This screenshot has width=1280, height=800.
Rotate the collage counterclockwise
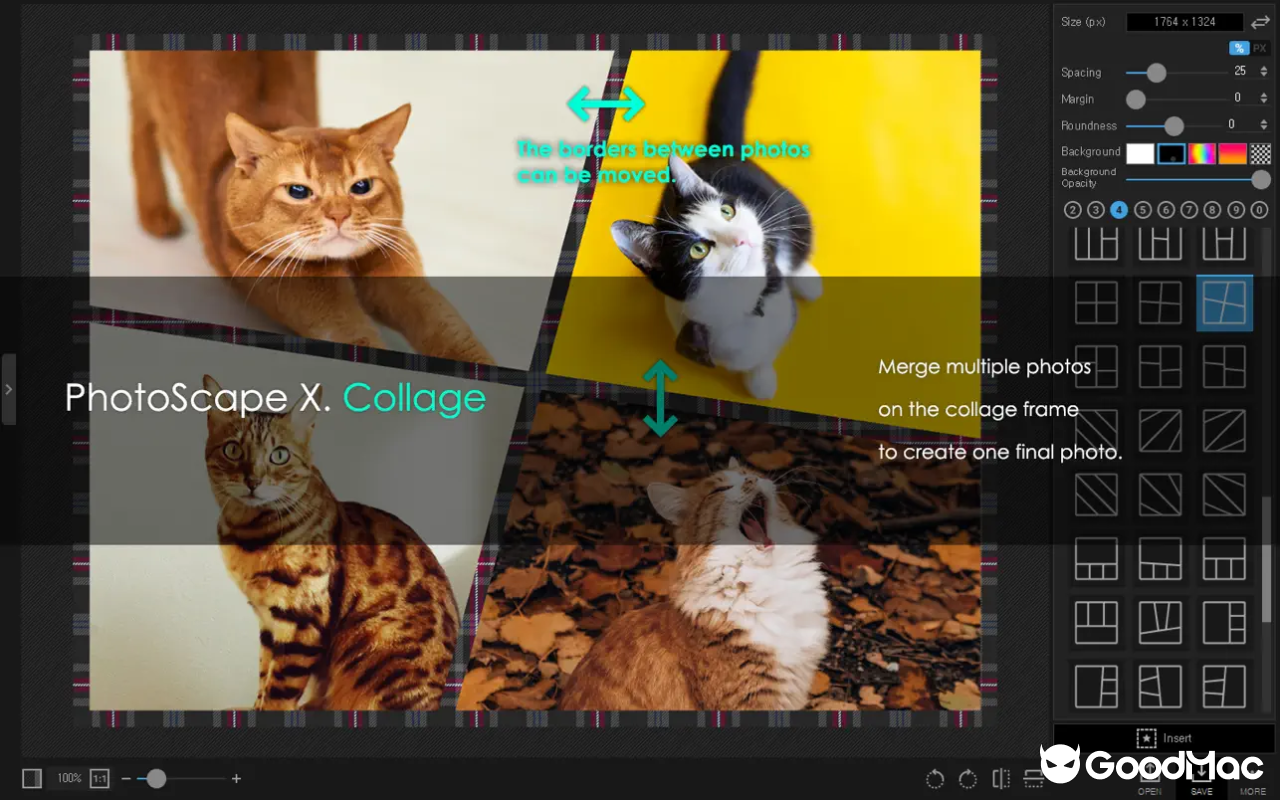tap(935, 779)
